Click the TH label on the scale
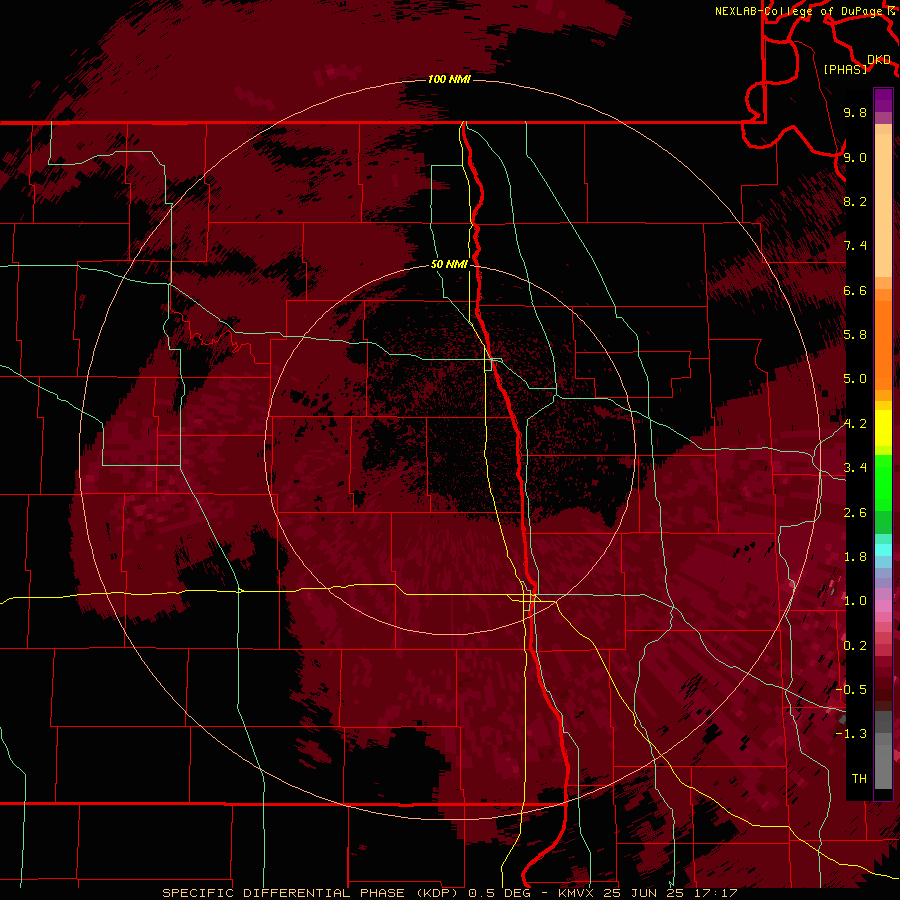The height and width of the screenshot is (900, 900). 859,779
